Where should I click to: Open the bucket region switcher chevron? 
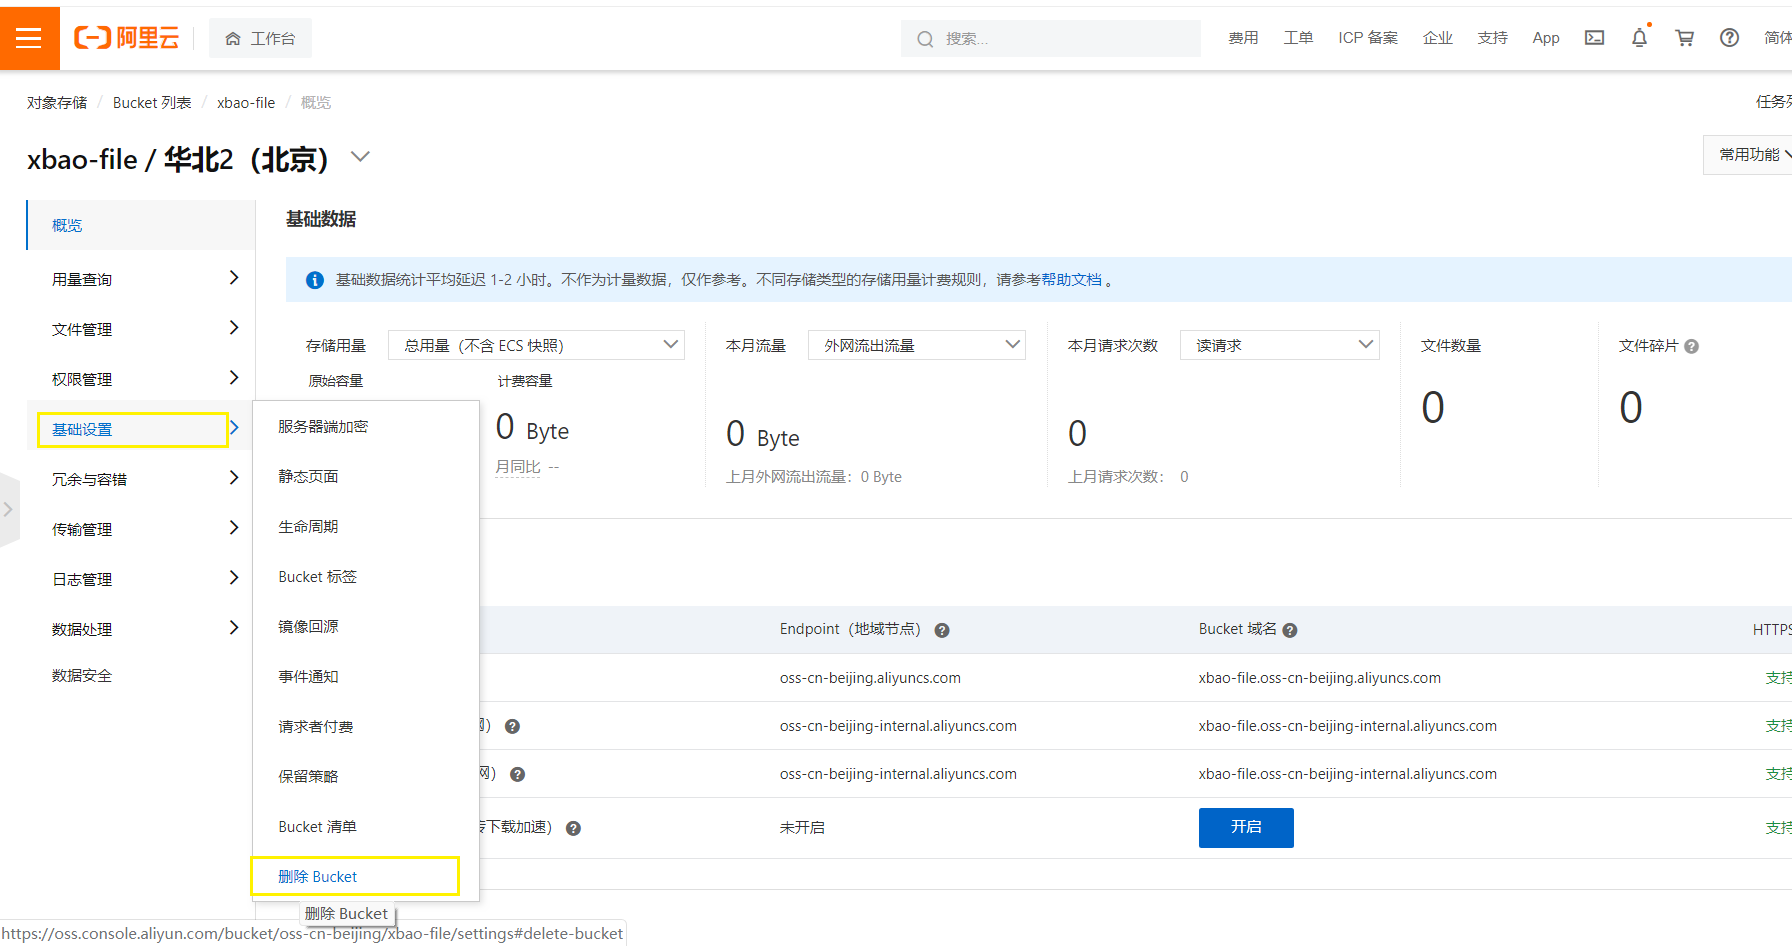tap(360, 157)
